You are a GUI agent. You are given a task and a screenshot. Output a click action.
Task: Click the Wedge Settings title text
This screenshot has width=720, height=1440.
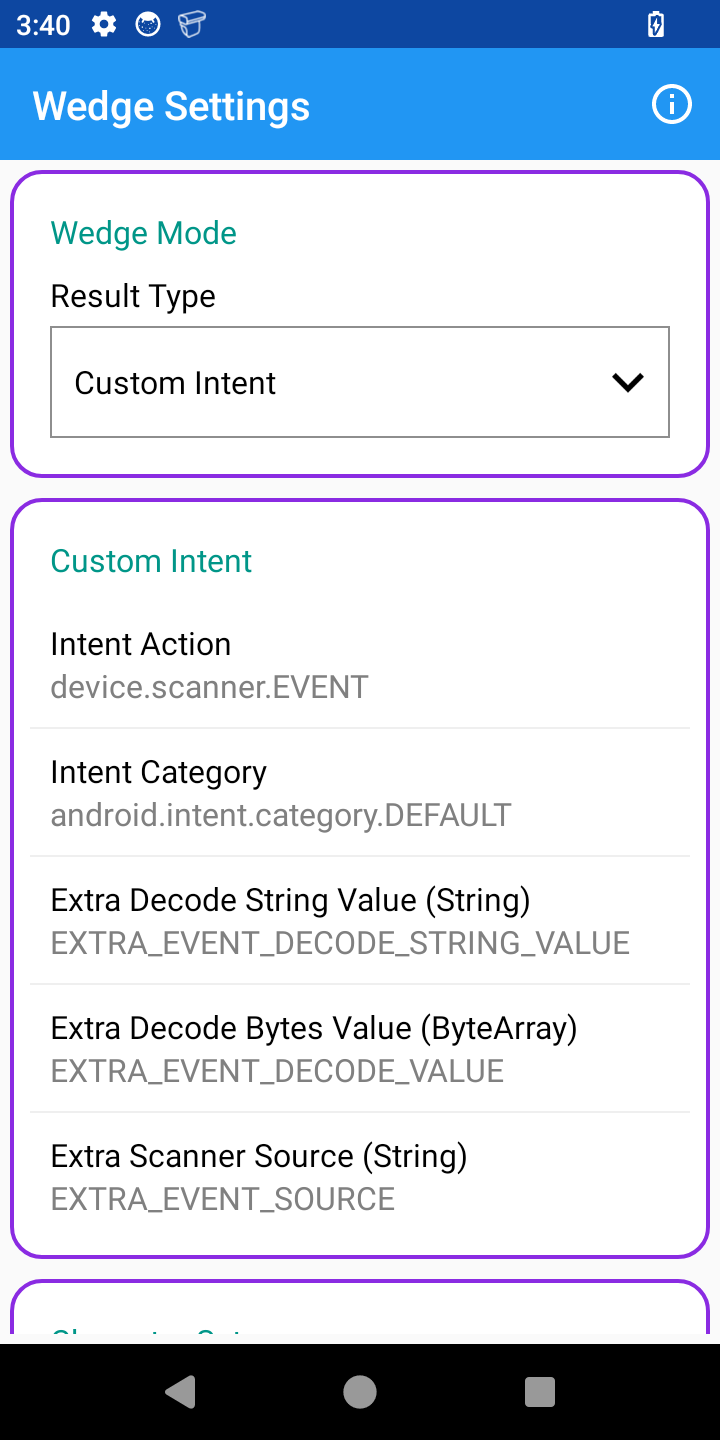[171, 106]
